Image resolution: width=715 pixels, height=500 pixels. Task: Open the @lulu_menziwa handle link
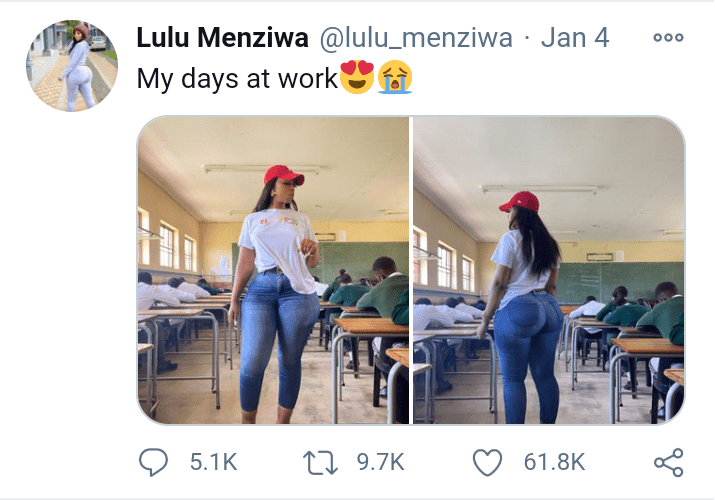[416, 38]
